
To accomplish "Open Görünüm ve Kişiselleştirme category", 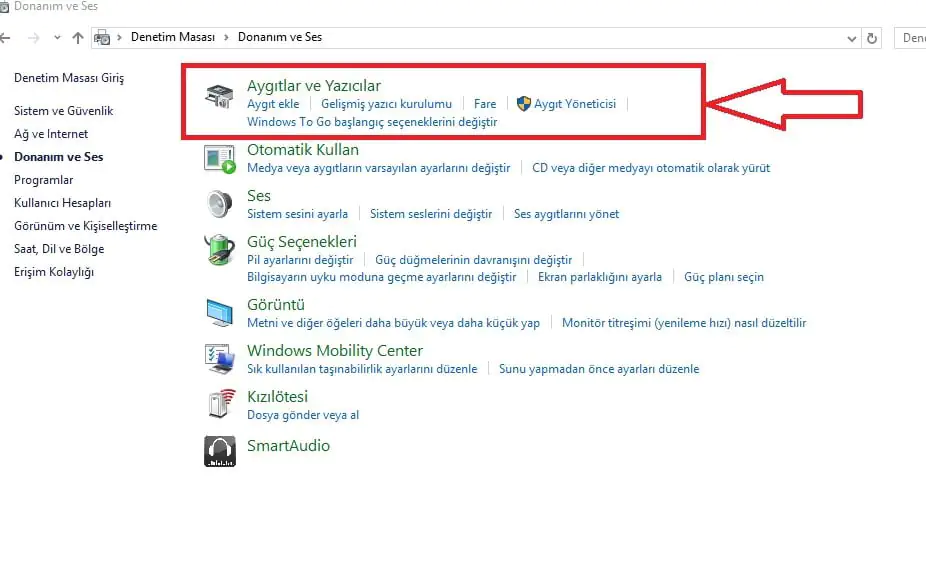I will 86,226.
